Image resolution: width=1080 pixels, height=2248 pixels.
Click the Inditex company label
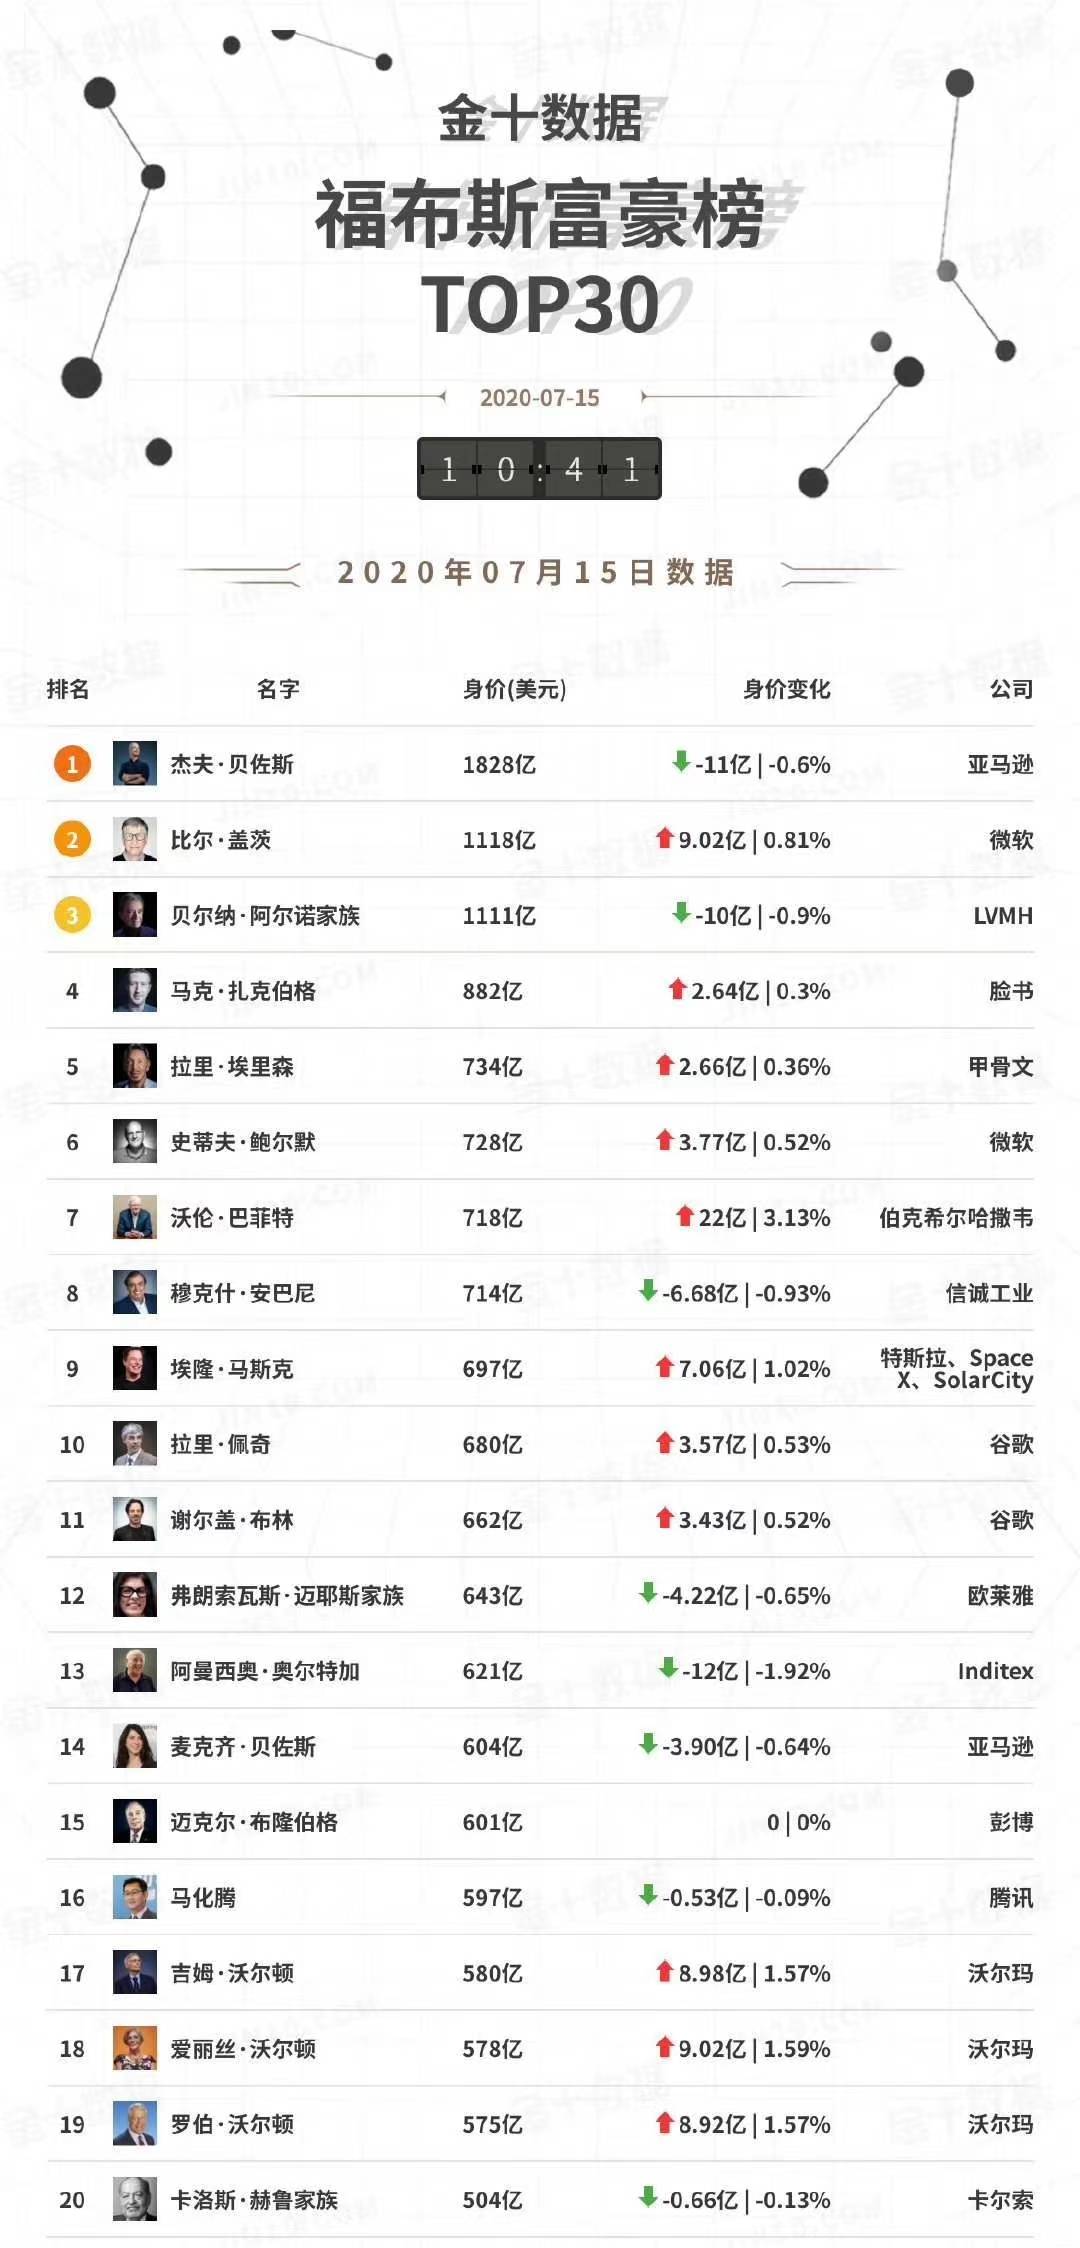point(995,1671)
